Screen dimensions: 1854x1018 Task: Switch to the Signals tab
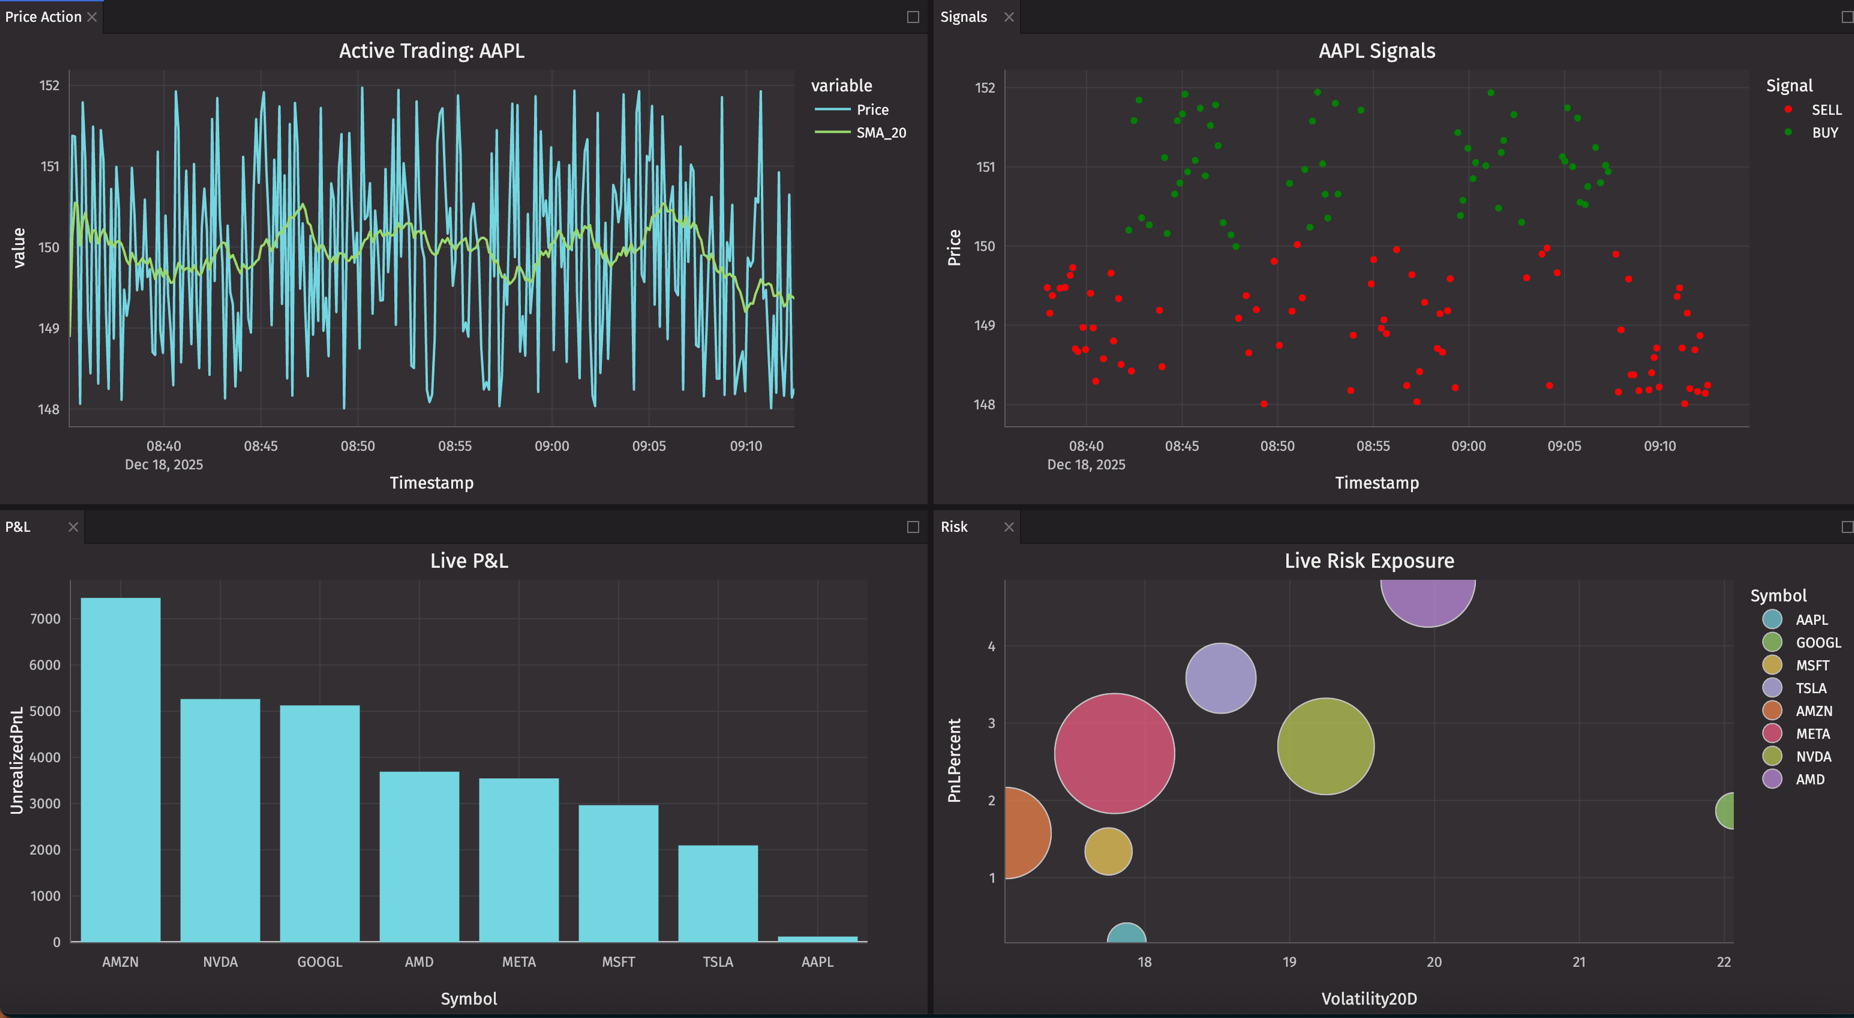[x=963, y=17]
